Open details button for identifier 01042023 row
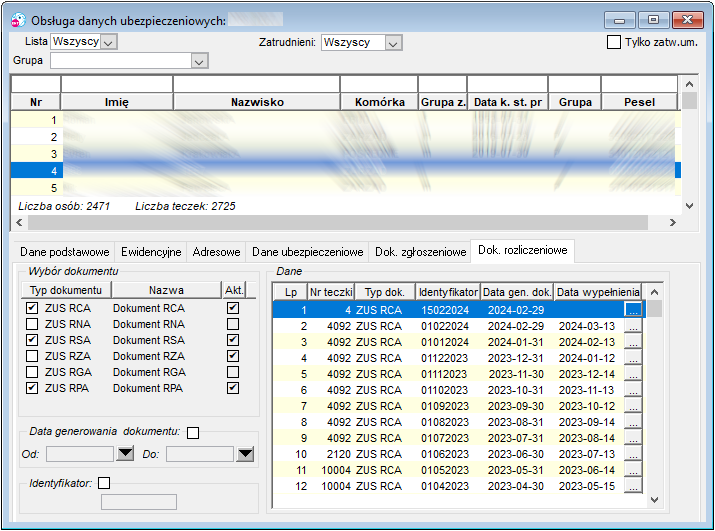This screenshot has width=715, height=531. tap(633, 485)
